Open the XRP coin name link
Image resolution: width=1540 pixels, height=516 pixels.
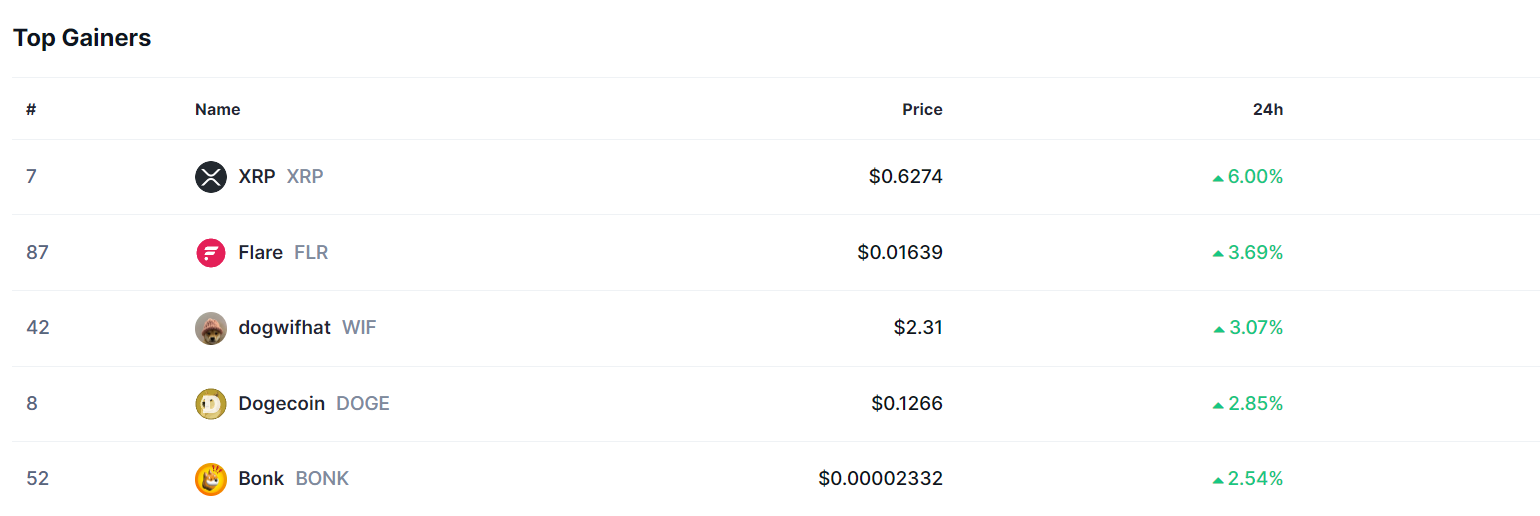[257, 177]
